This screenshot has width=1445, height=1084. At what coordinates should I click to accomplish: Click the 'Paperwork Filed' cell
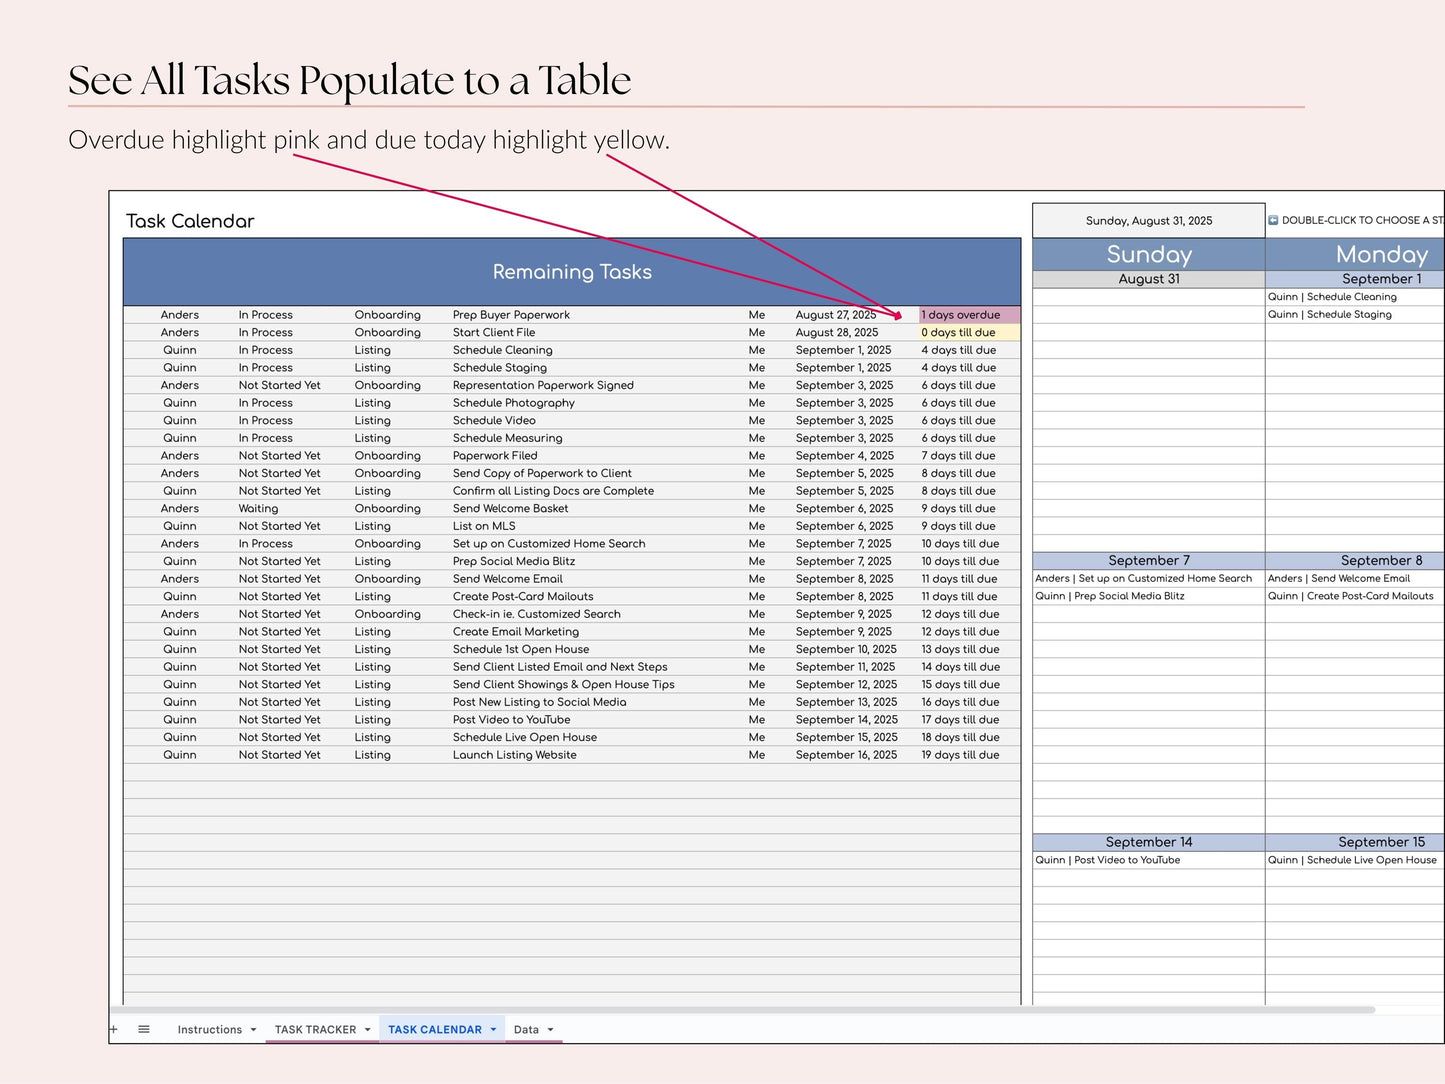[495, 456]
